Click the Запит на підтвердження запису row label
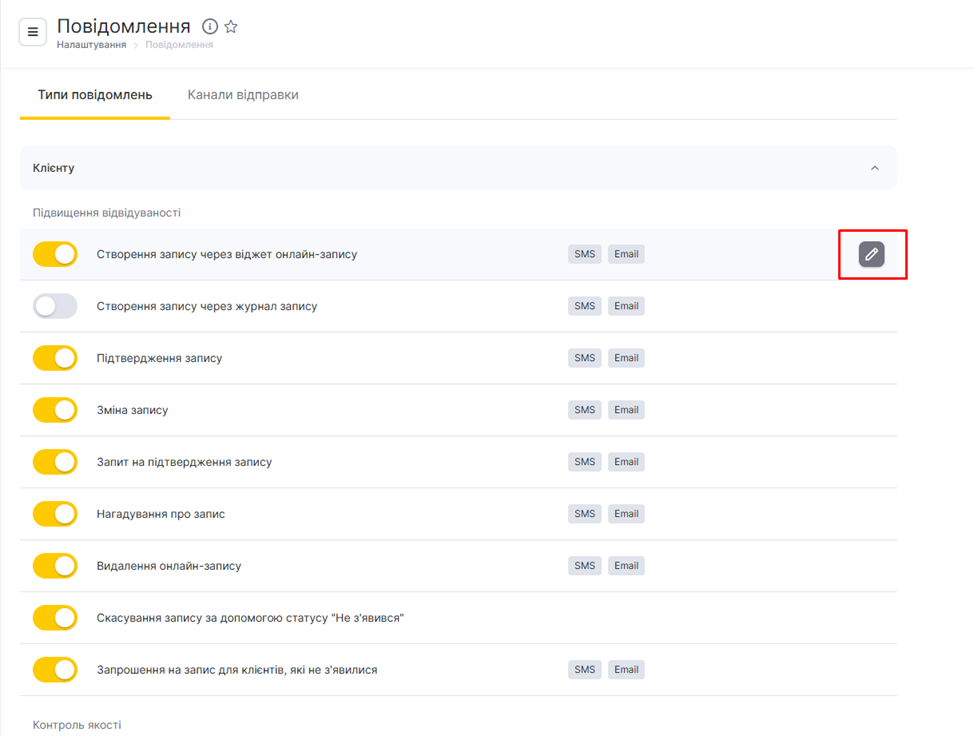Image resolution: width=974 pixels, height=736 pixels. point(184,462)
